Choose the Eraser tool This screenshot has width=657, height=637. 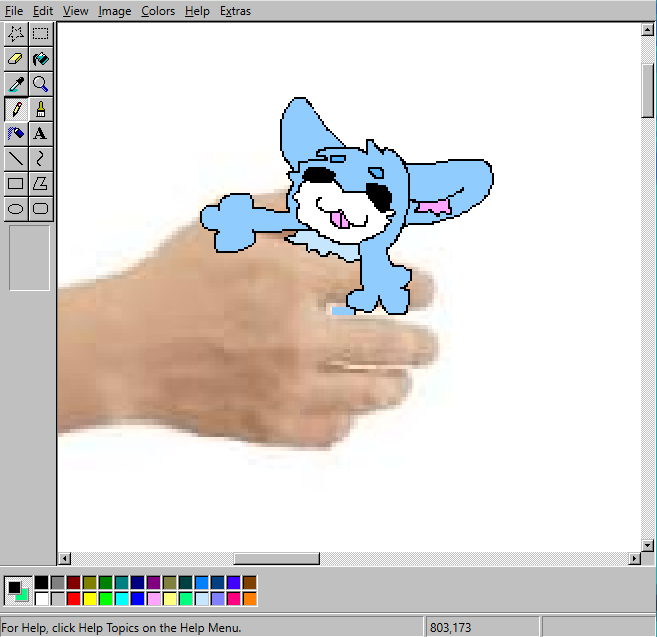pos(16,59)
